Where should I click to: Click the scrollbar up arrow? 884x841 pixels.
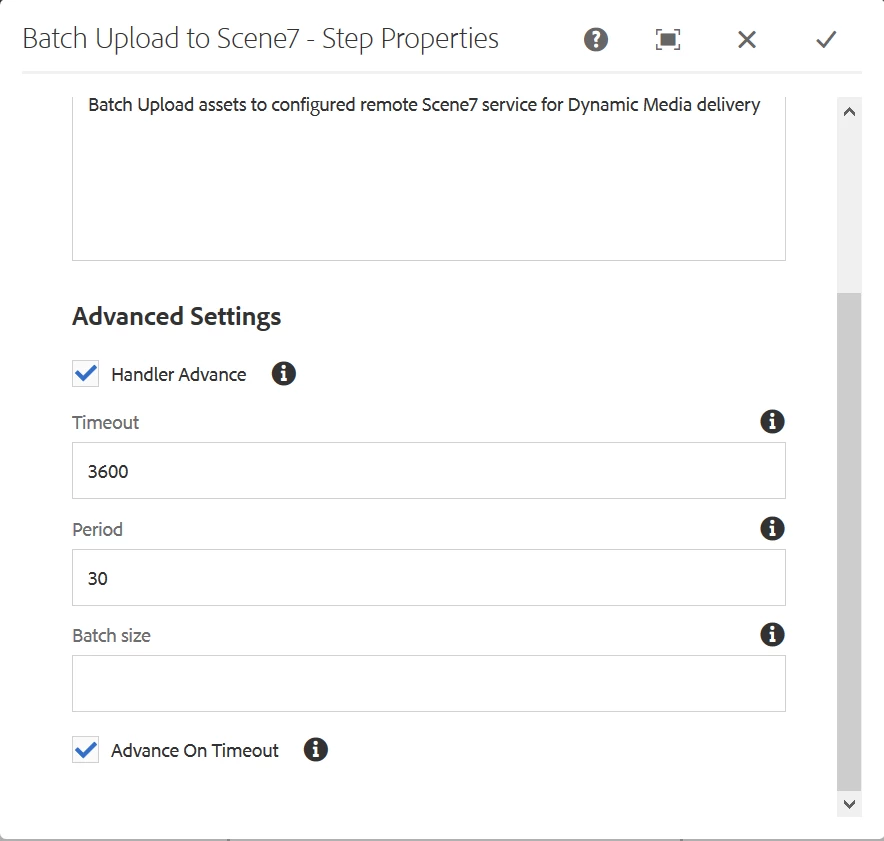coord(849,112)
